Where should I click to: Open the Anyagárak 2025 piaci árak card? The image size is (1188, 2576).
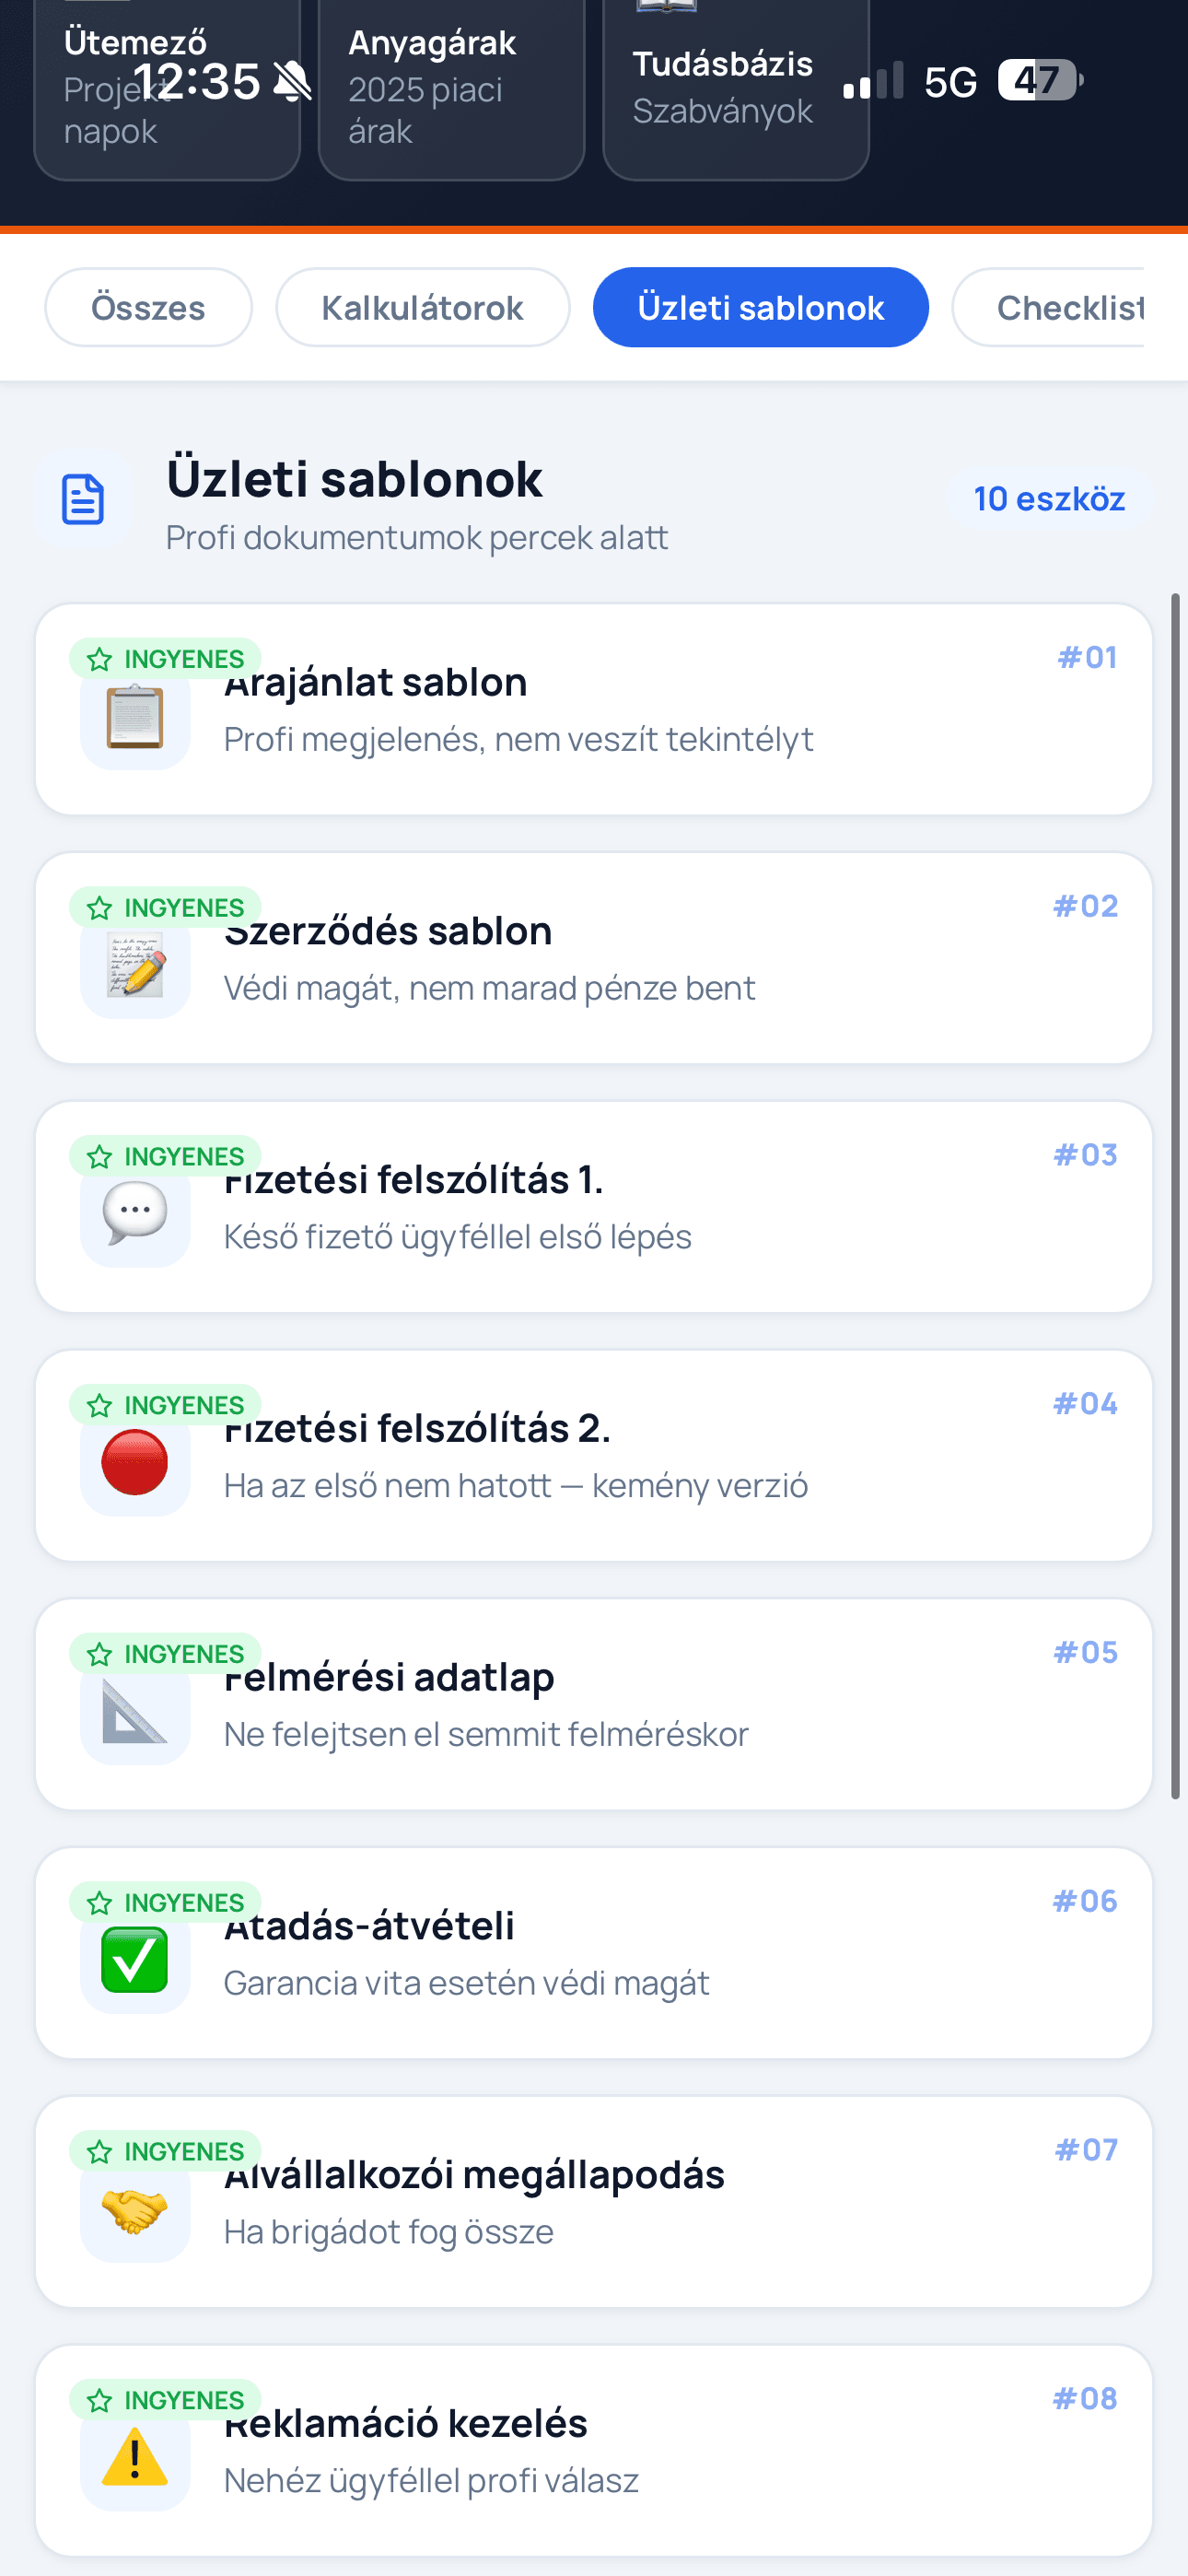pyautogui.click(x=451, y=88)
